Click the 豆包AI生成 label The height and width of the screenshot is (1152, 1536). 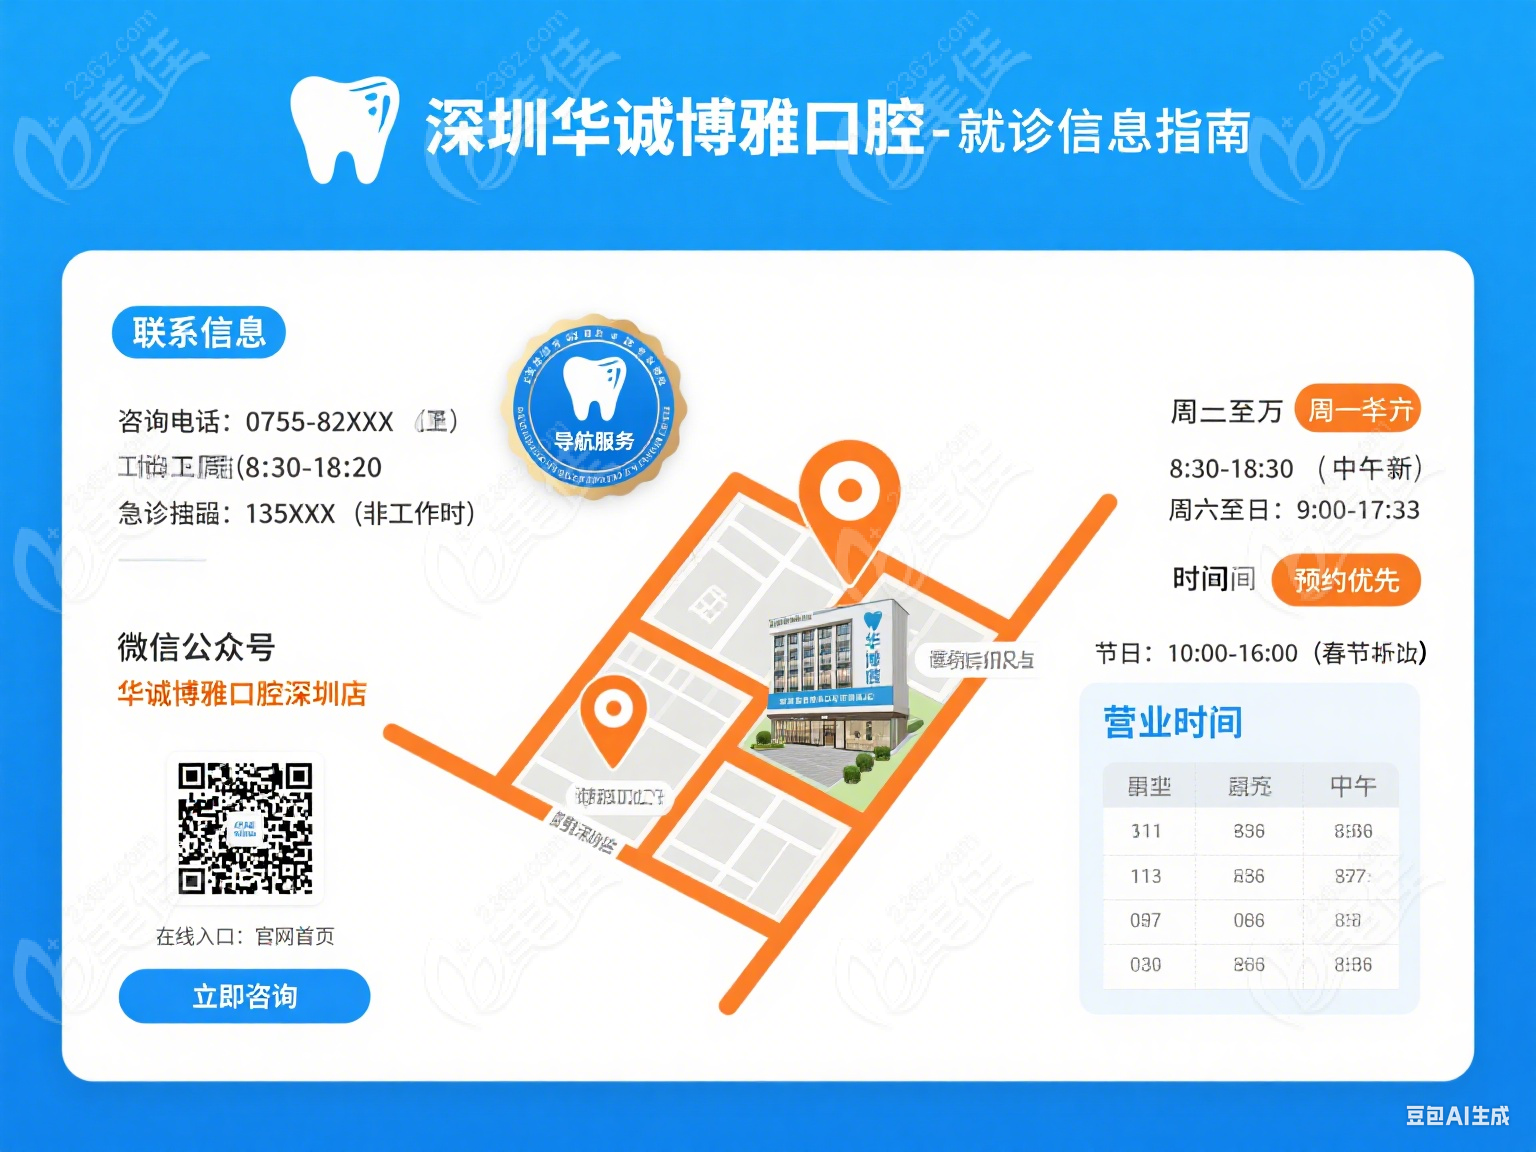(x=1458, y=1116)
